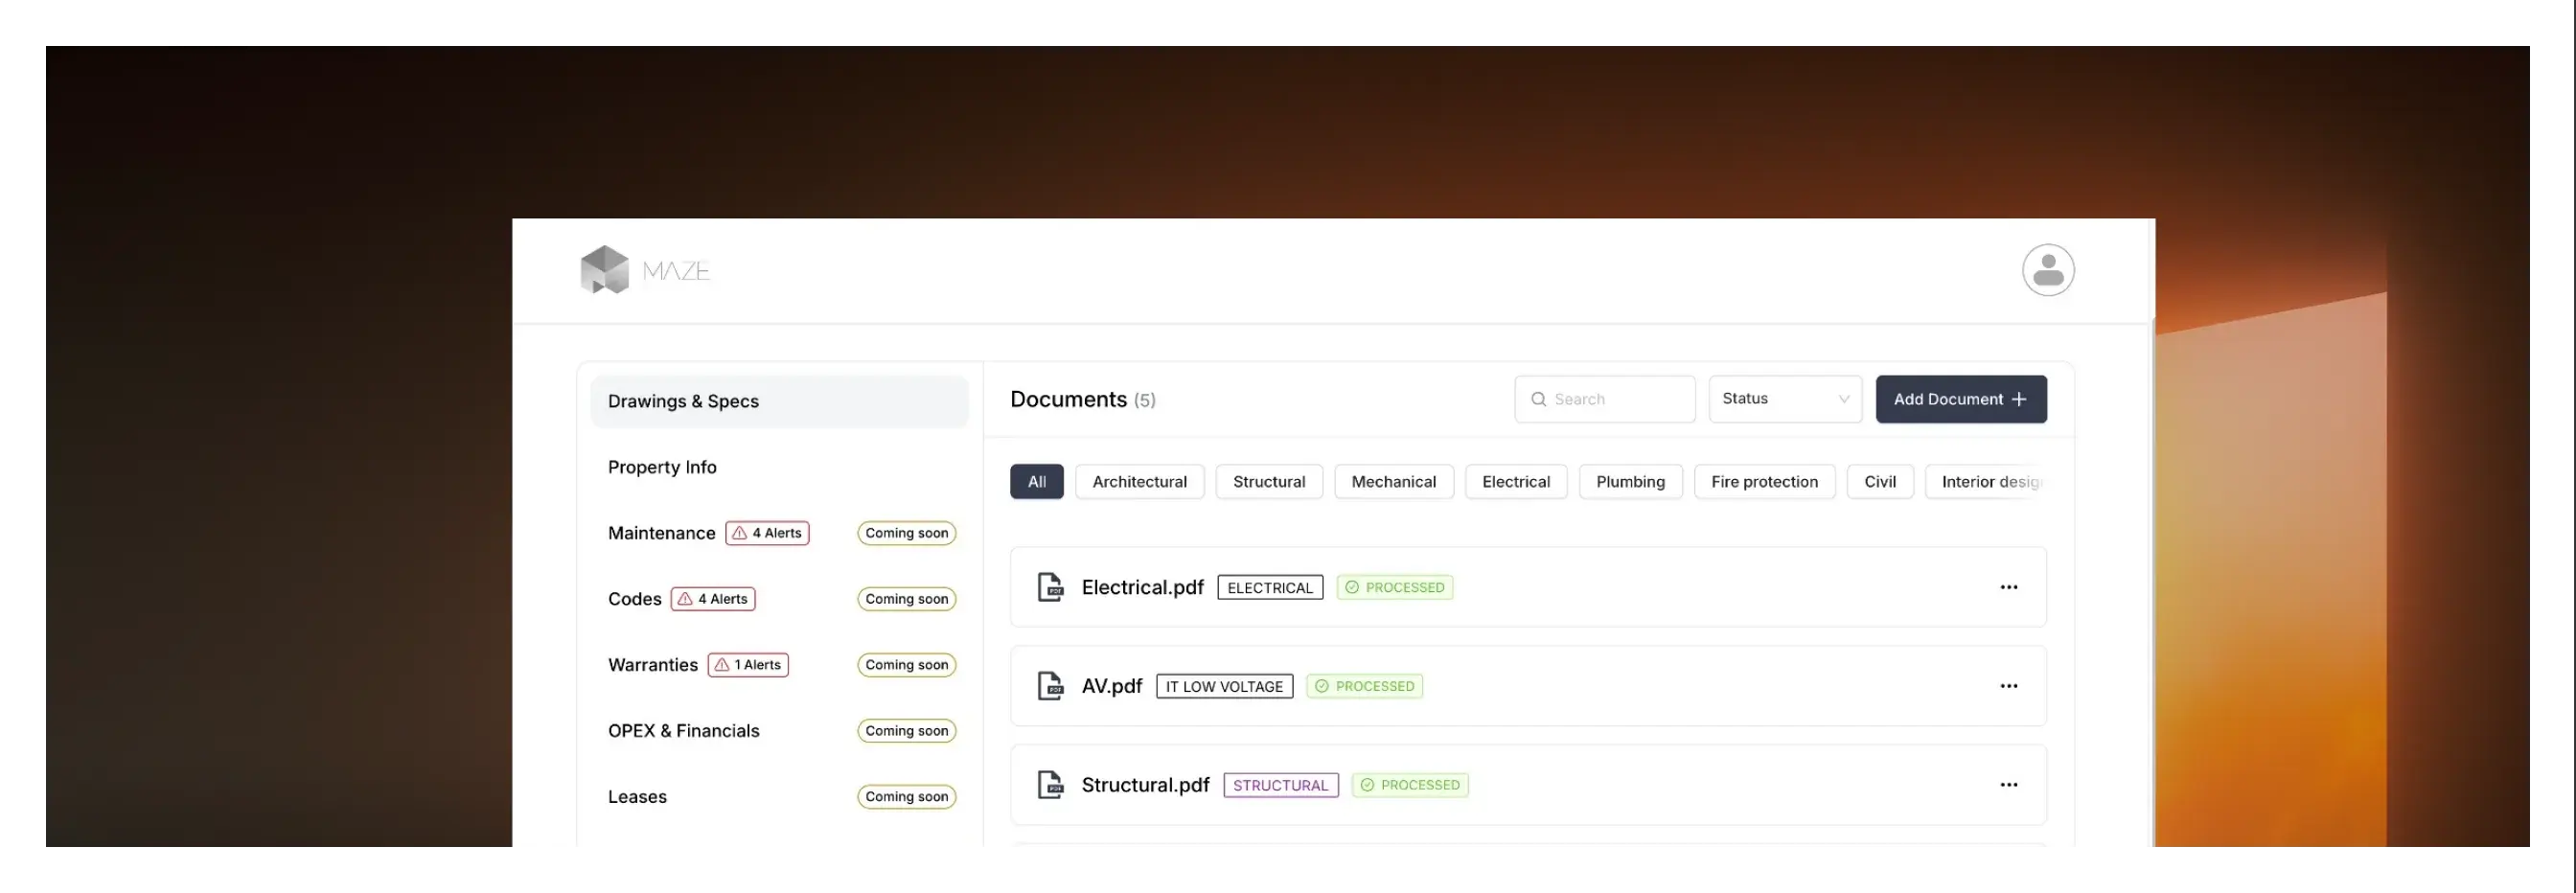
Task: Click the Maintenance alert warning icon
Action: pos(739,533)
